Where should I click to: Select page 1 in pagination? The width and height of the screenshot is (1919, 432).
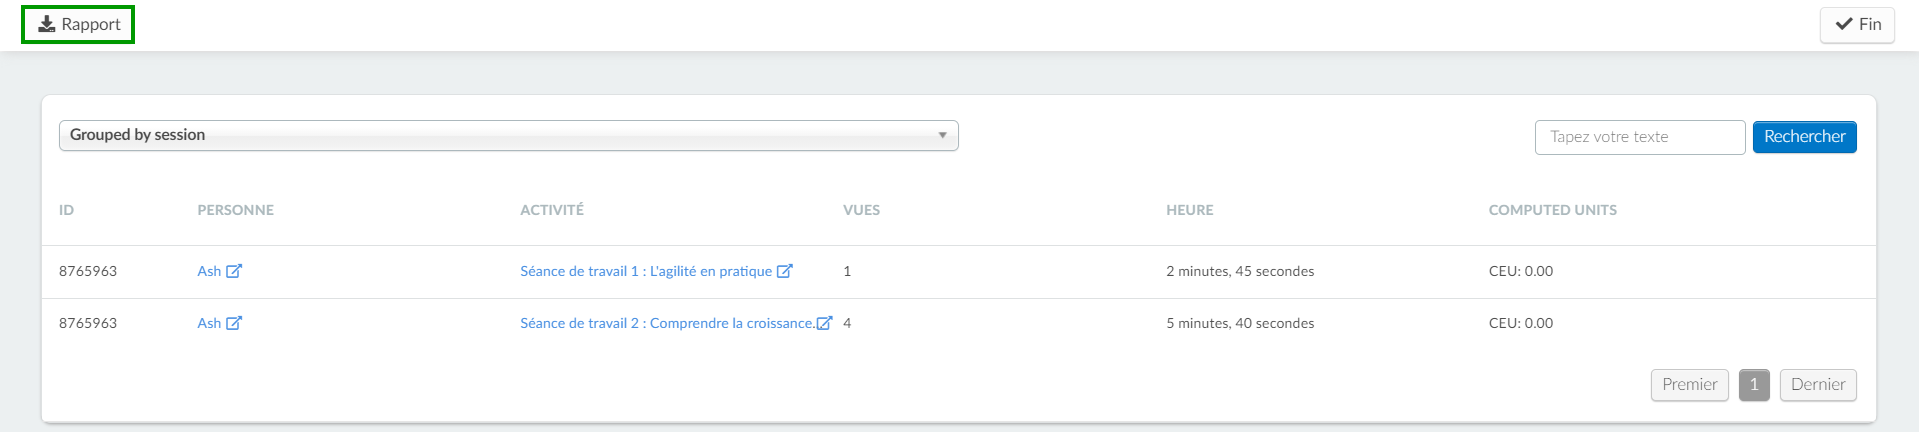(1754, 385)
